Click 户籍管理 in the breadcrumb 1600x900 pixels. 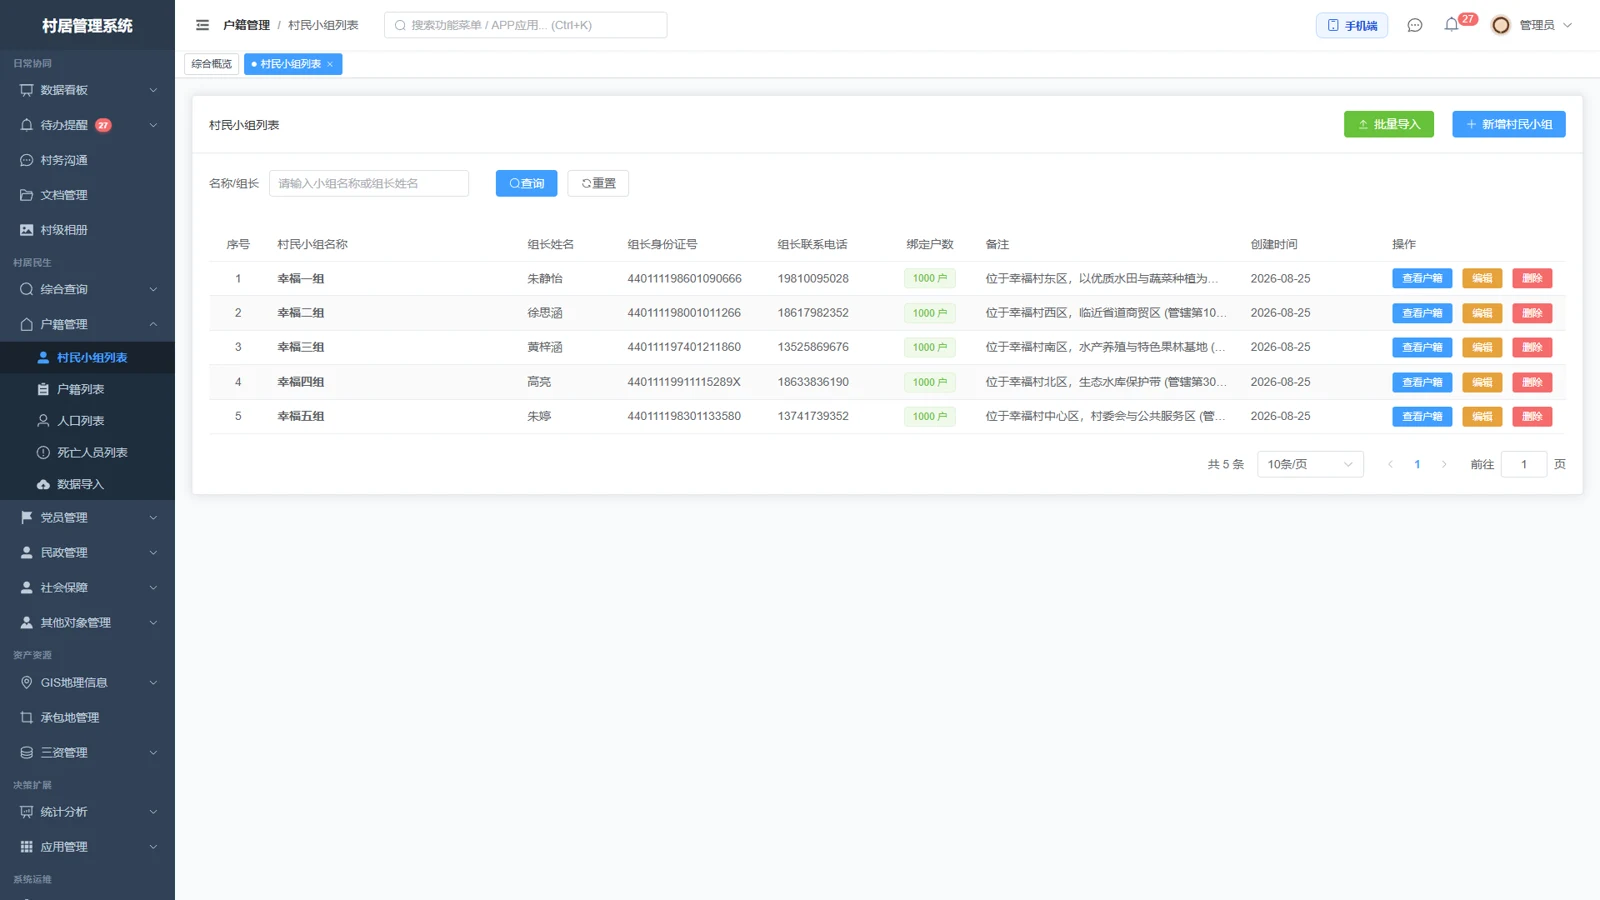pyautogui.click(x=246, y=25)
